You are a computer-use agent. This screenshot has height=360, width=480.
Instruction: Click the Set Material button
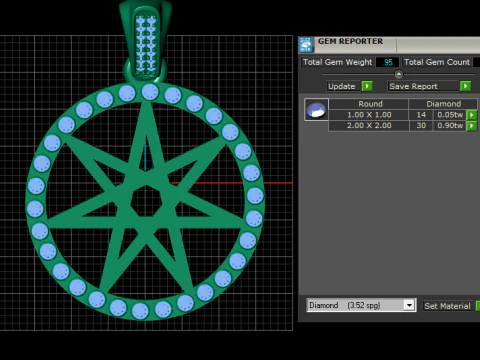447,306
